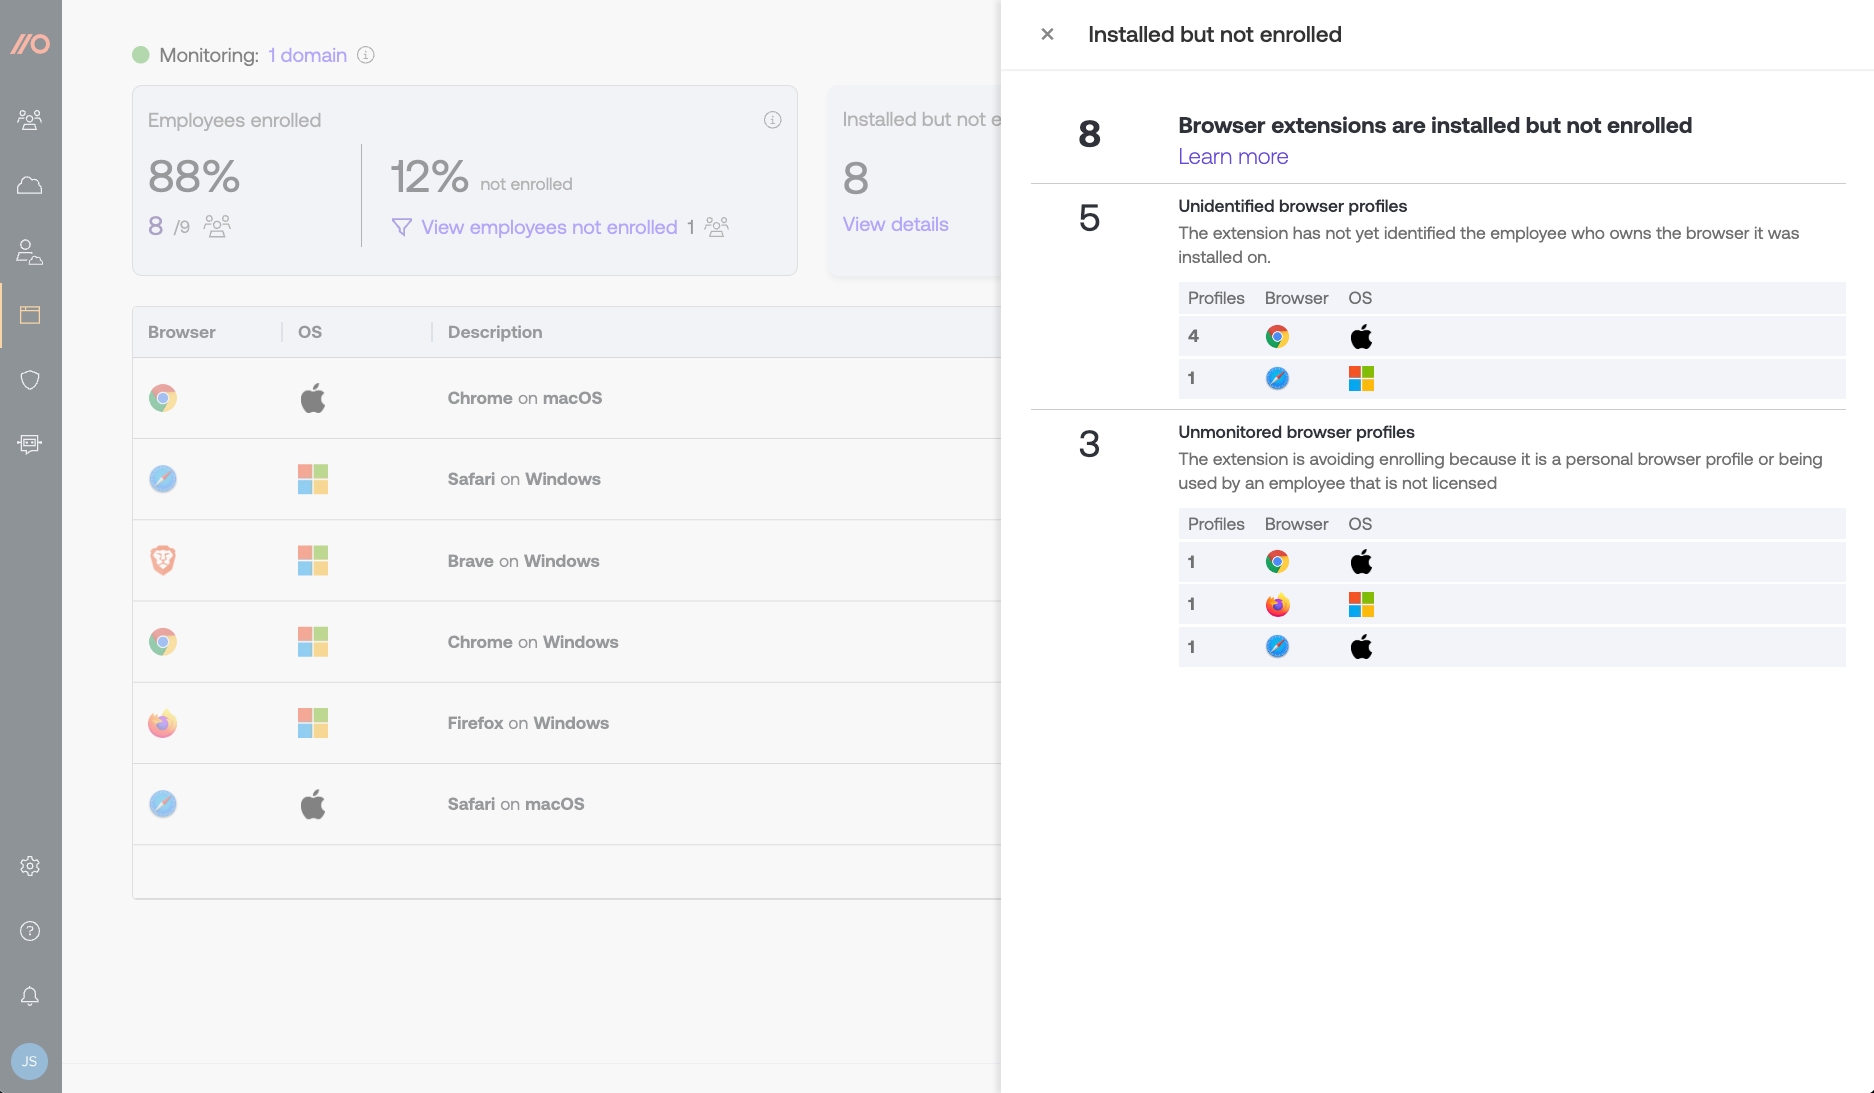1874x1093 pixels.
Task: Click the info icon next to Monitoring
Action: tap(365, 55)
